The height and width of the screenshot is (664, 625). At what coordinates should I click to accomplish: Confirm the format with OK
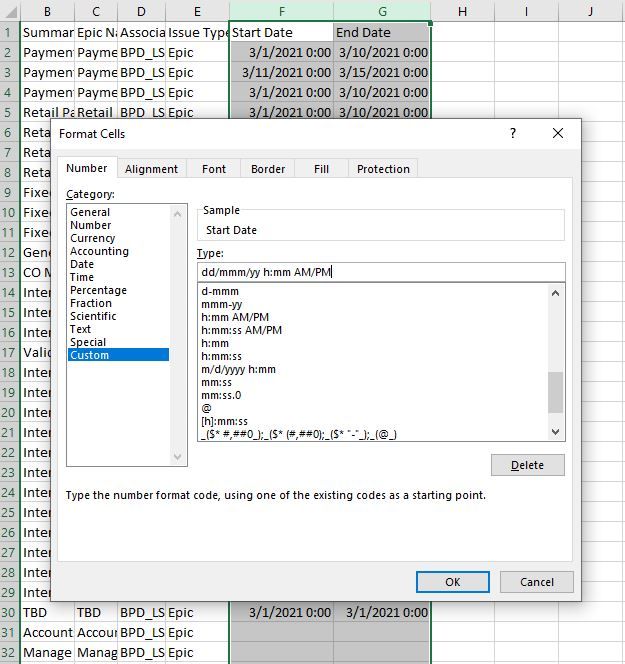[453, 582]
